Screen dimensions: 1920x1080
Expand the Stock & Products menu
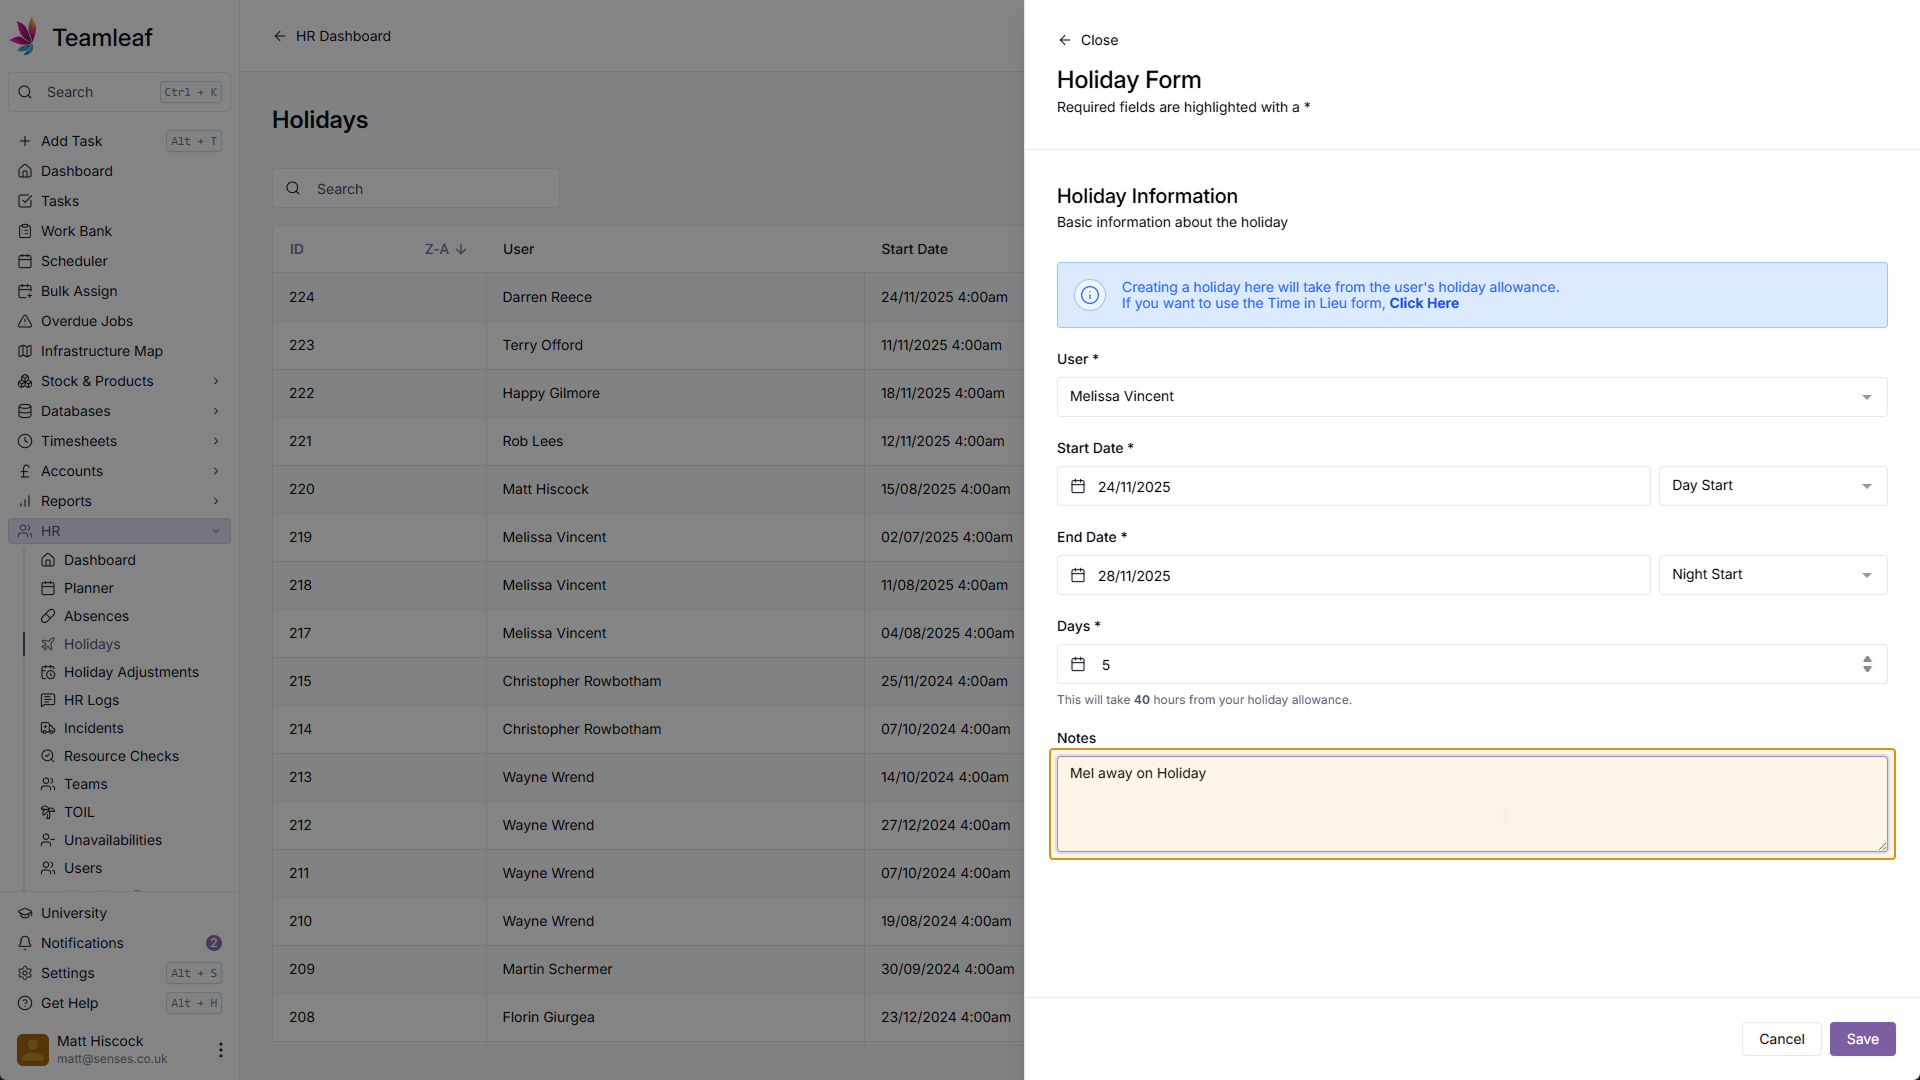216,381
